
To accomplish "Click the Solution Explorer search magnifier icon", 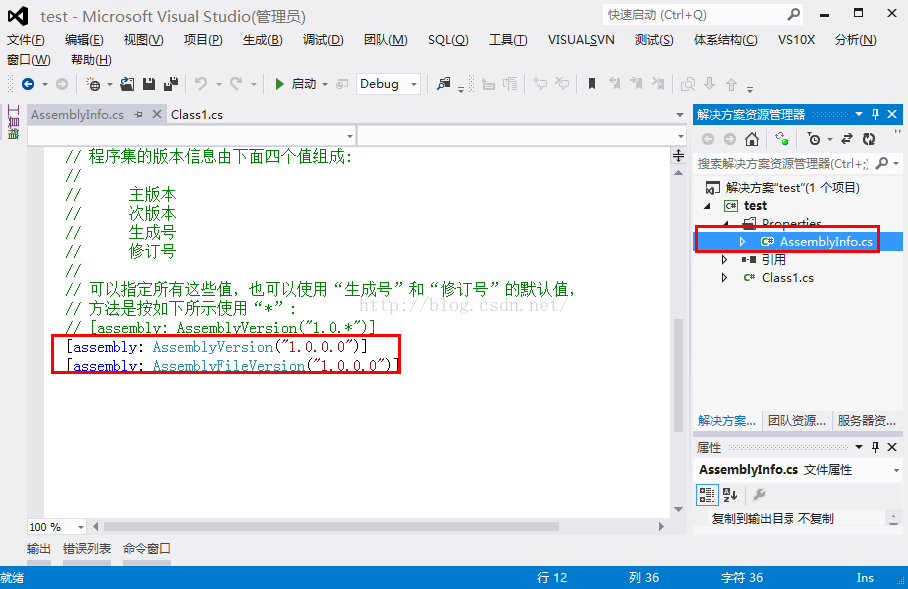I will pos(882,163).
